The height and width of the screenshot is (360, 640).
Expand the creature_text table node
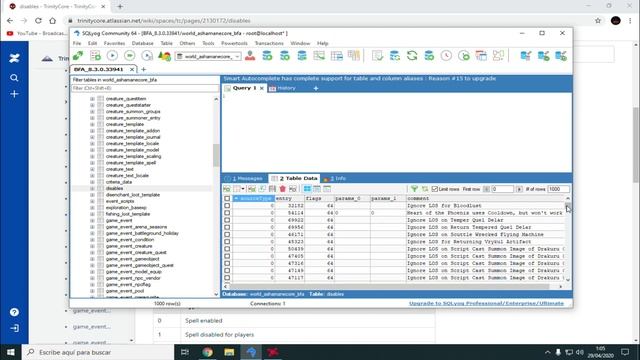click(x=92, y=169)
